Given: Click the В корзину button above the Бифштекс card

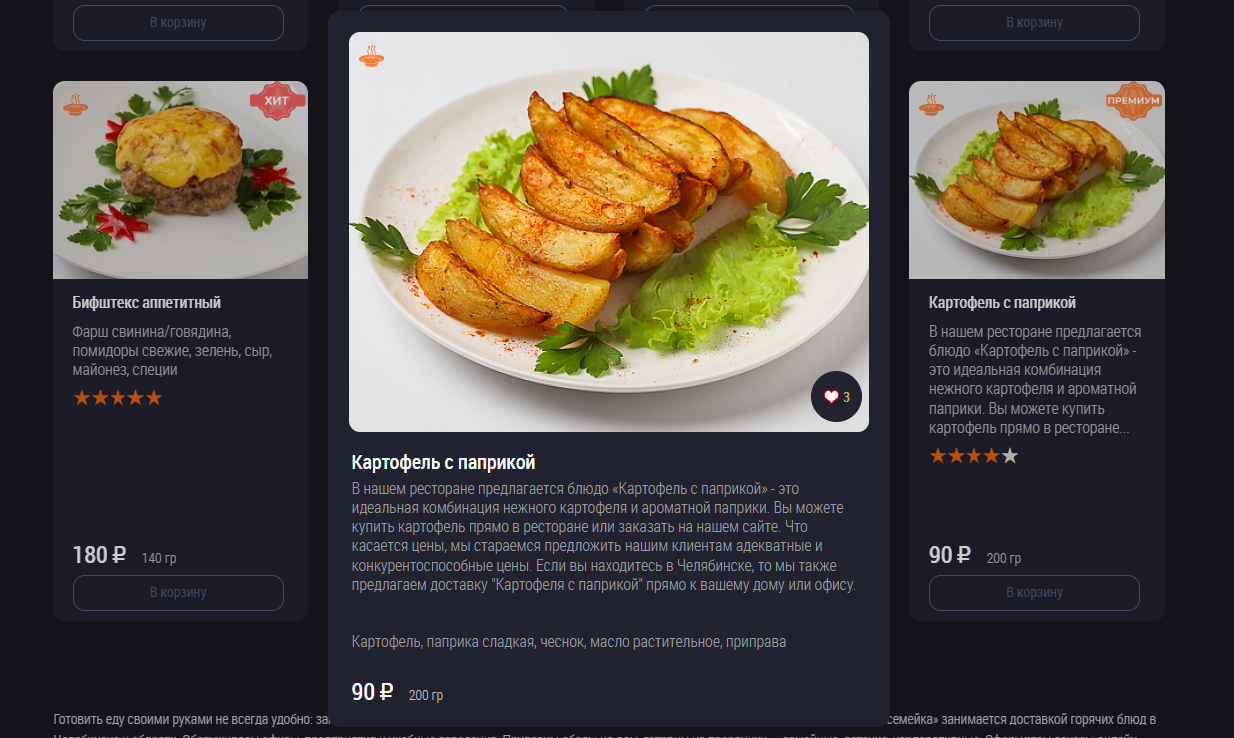Looking at the screenshot, I should tap(178, 22).
